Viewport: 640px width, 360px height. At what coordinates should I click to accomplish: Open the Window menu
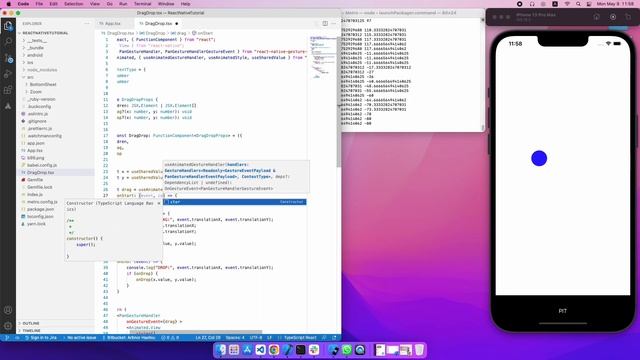(166, 4)
